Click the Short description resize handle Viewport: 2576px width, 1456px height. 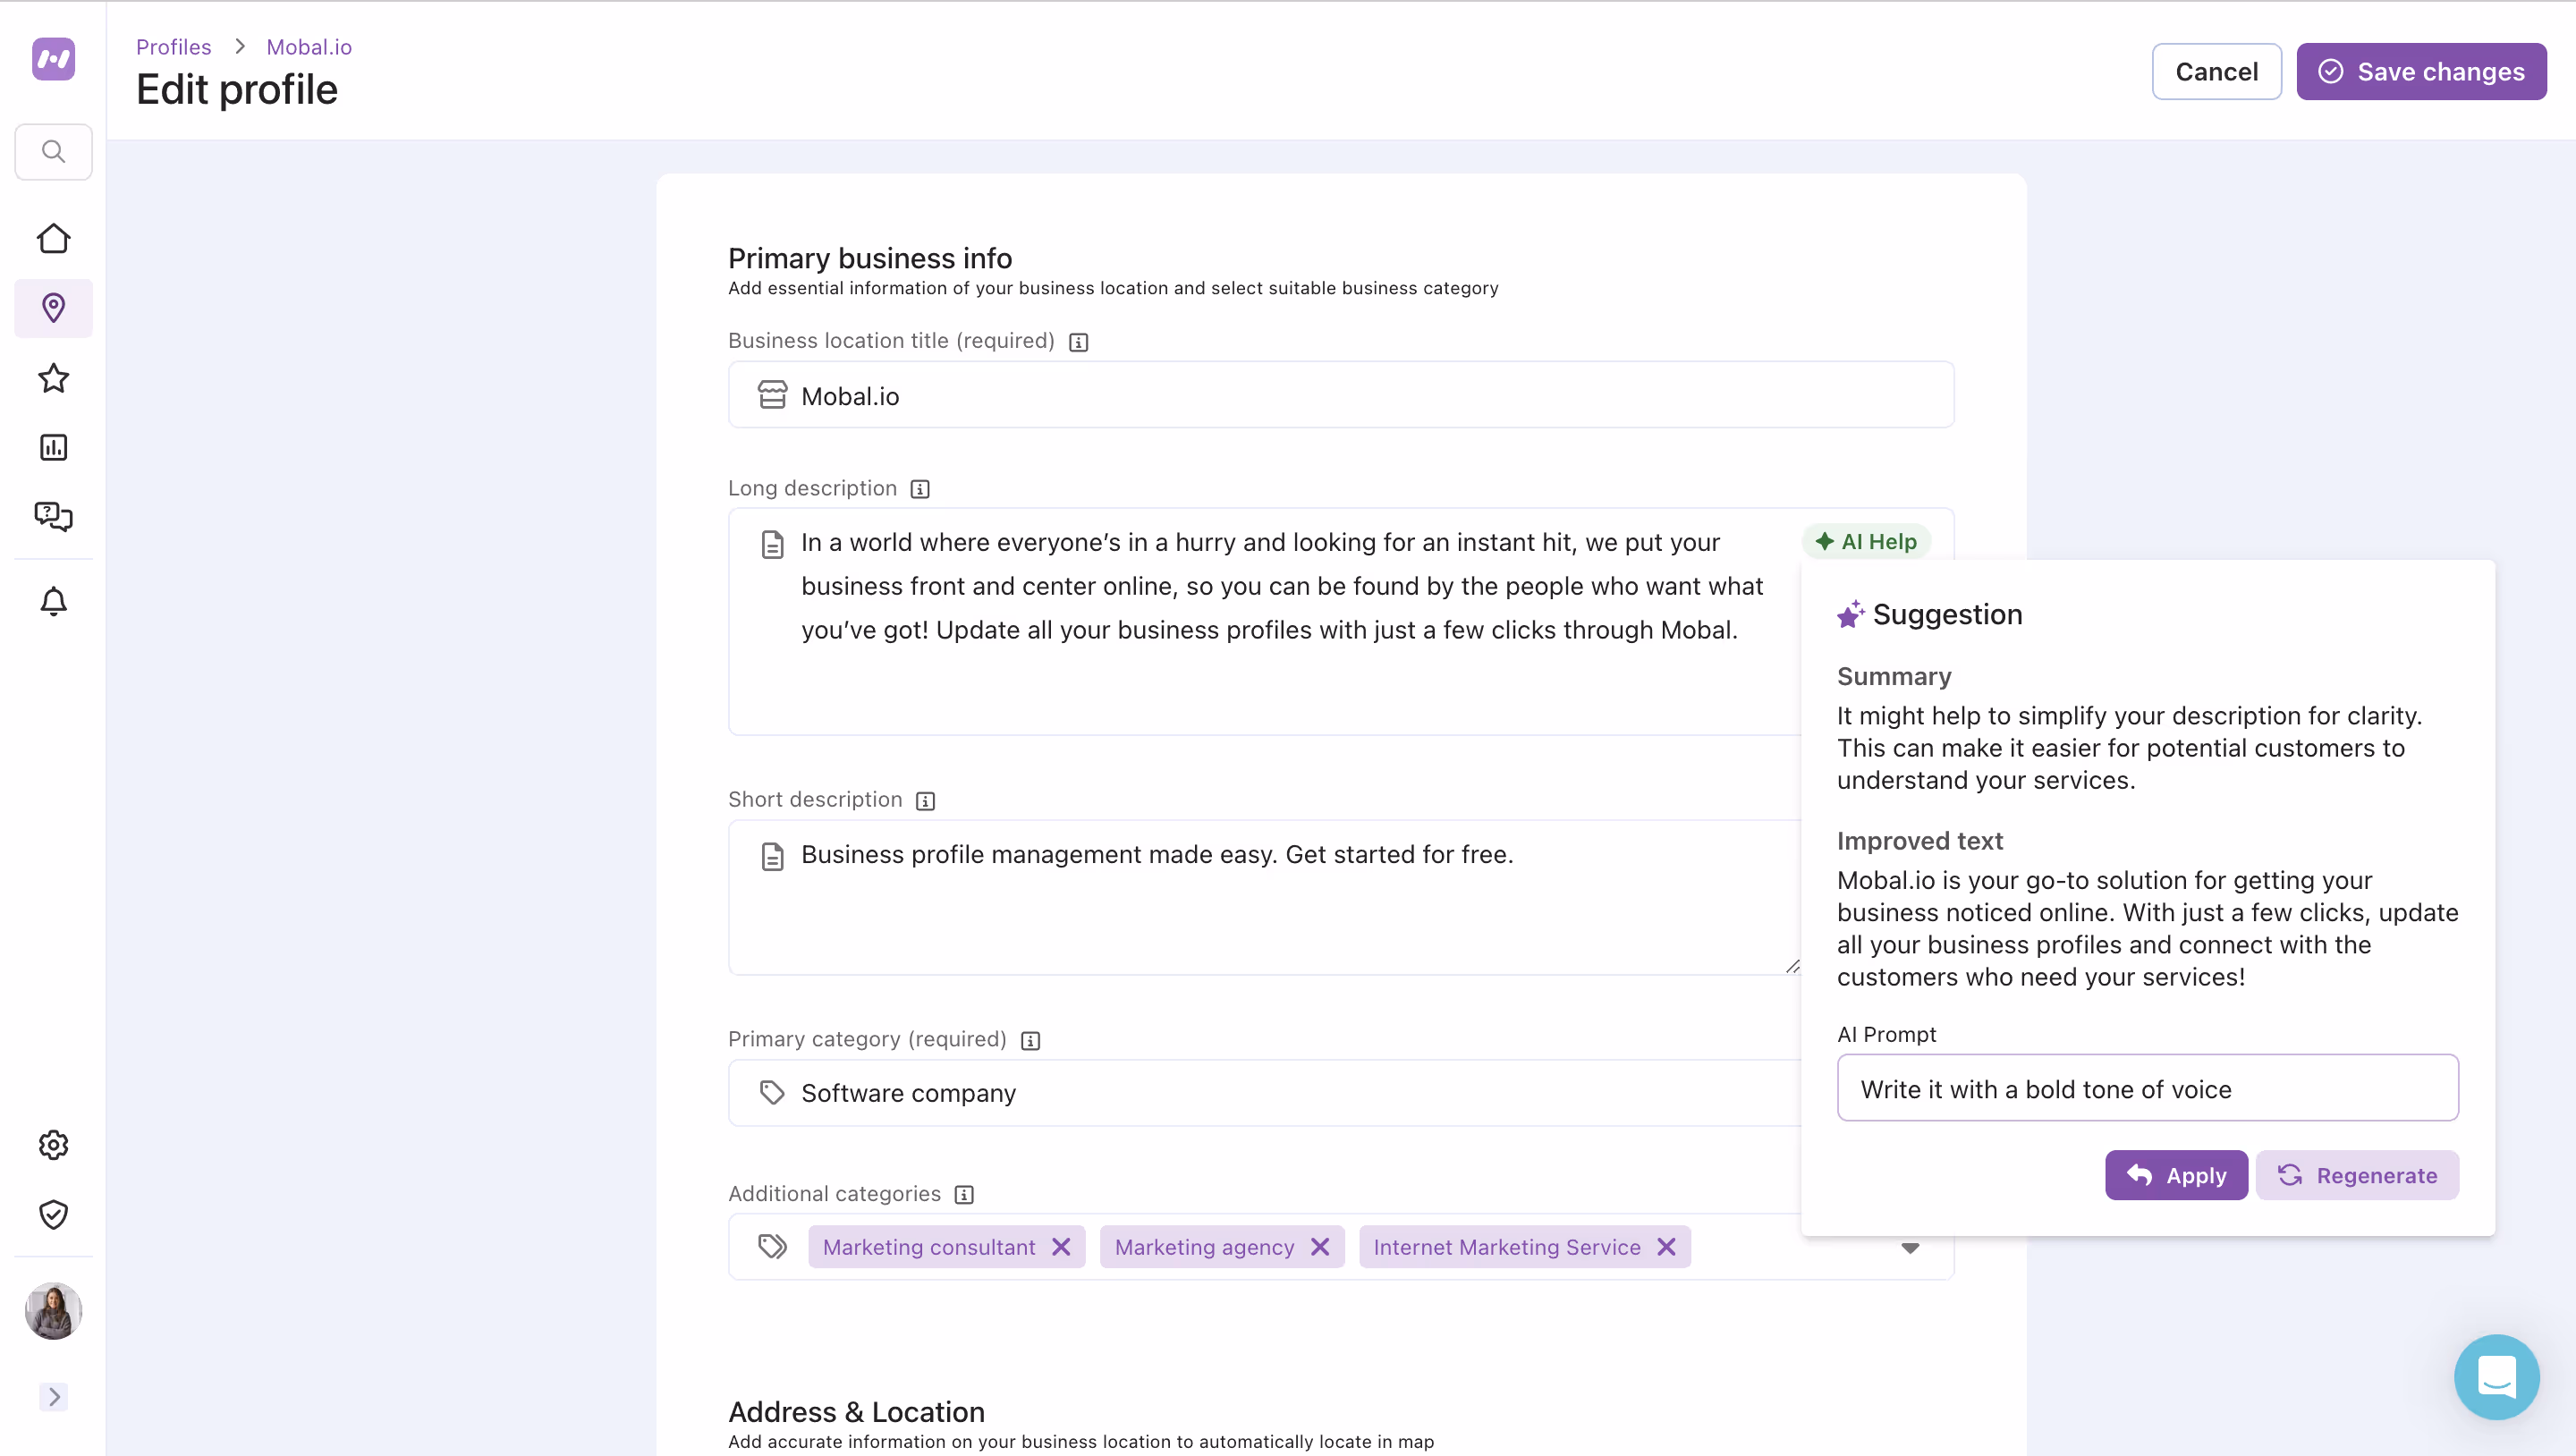(x=1792, y=966)
